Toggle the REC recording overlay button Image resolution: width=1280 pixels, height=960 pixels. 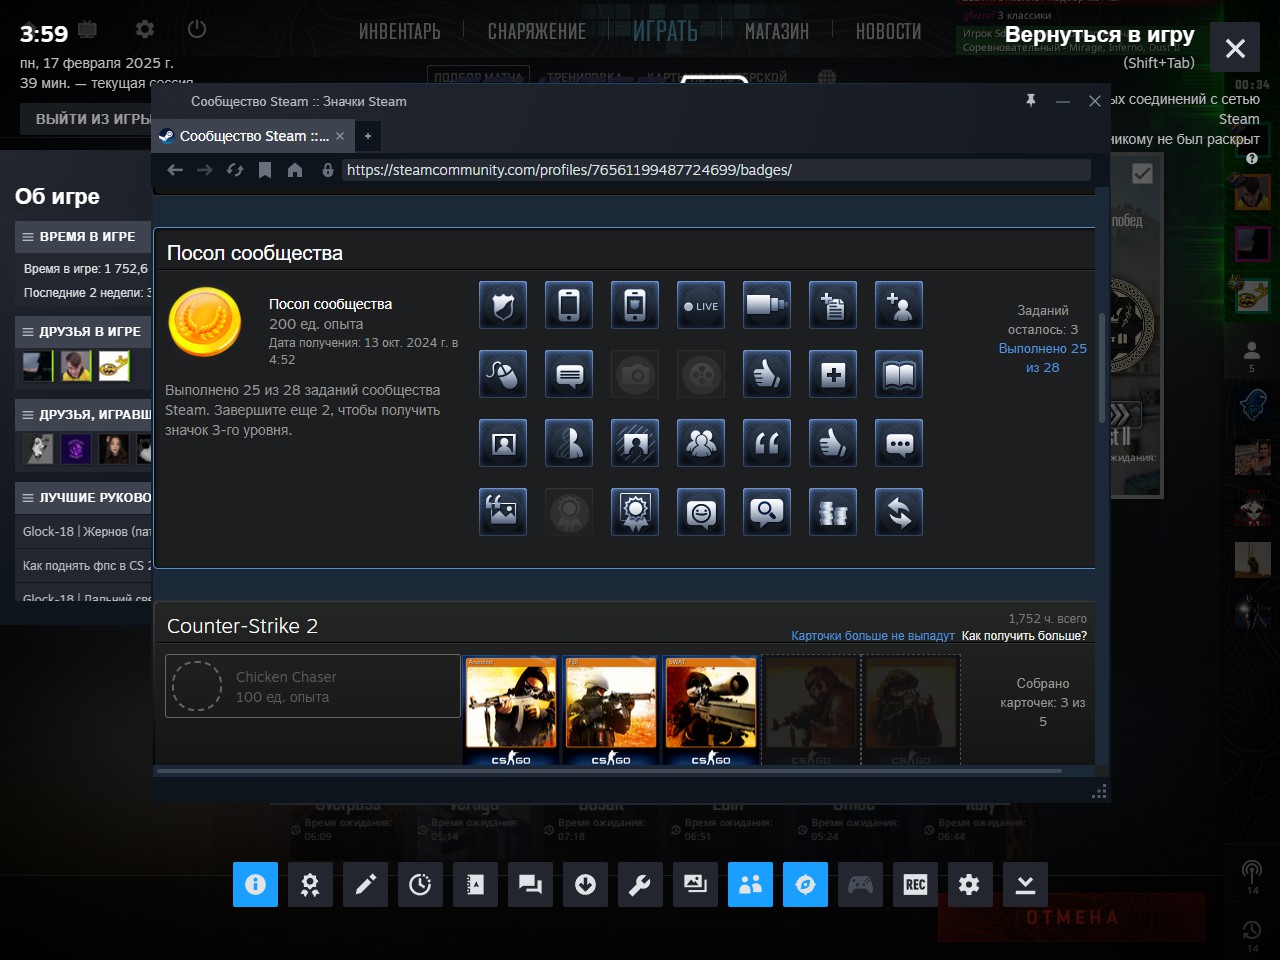point(915,885)
